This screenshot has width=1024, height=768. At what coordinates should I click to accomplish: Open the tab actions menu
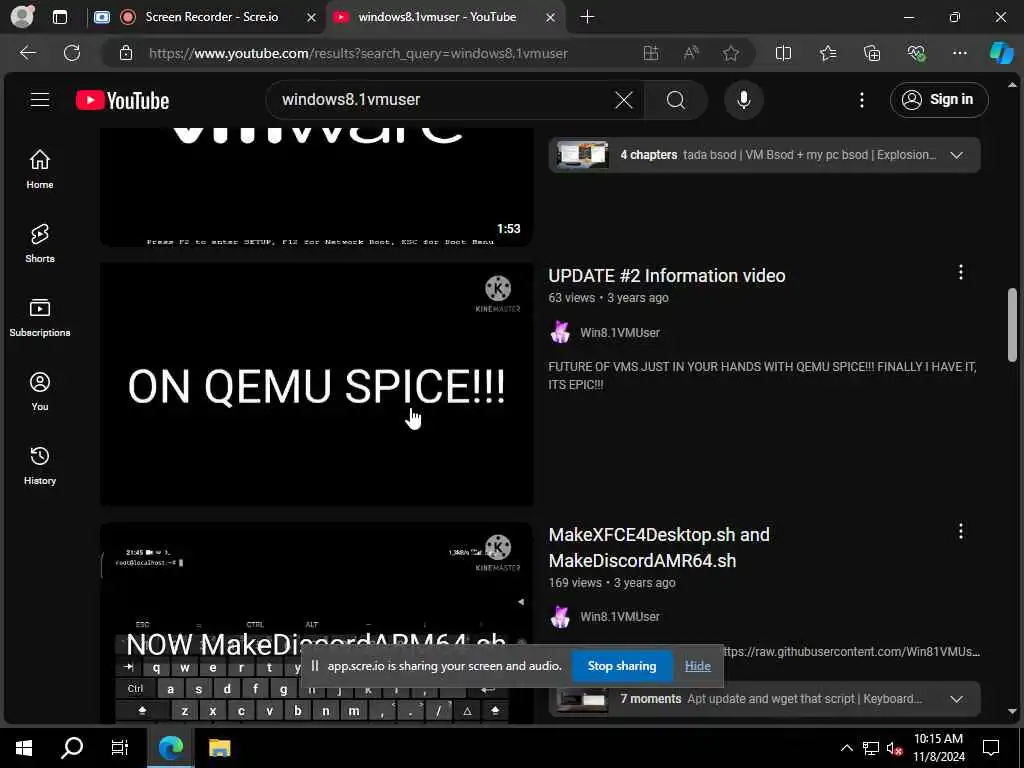(x=60, y=17)
